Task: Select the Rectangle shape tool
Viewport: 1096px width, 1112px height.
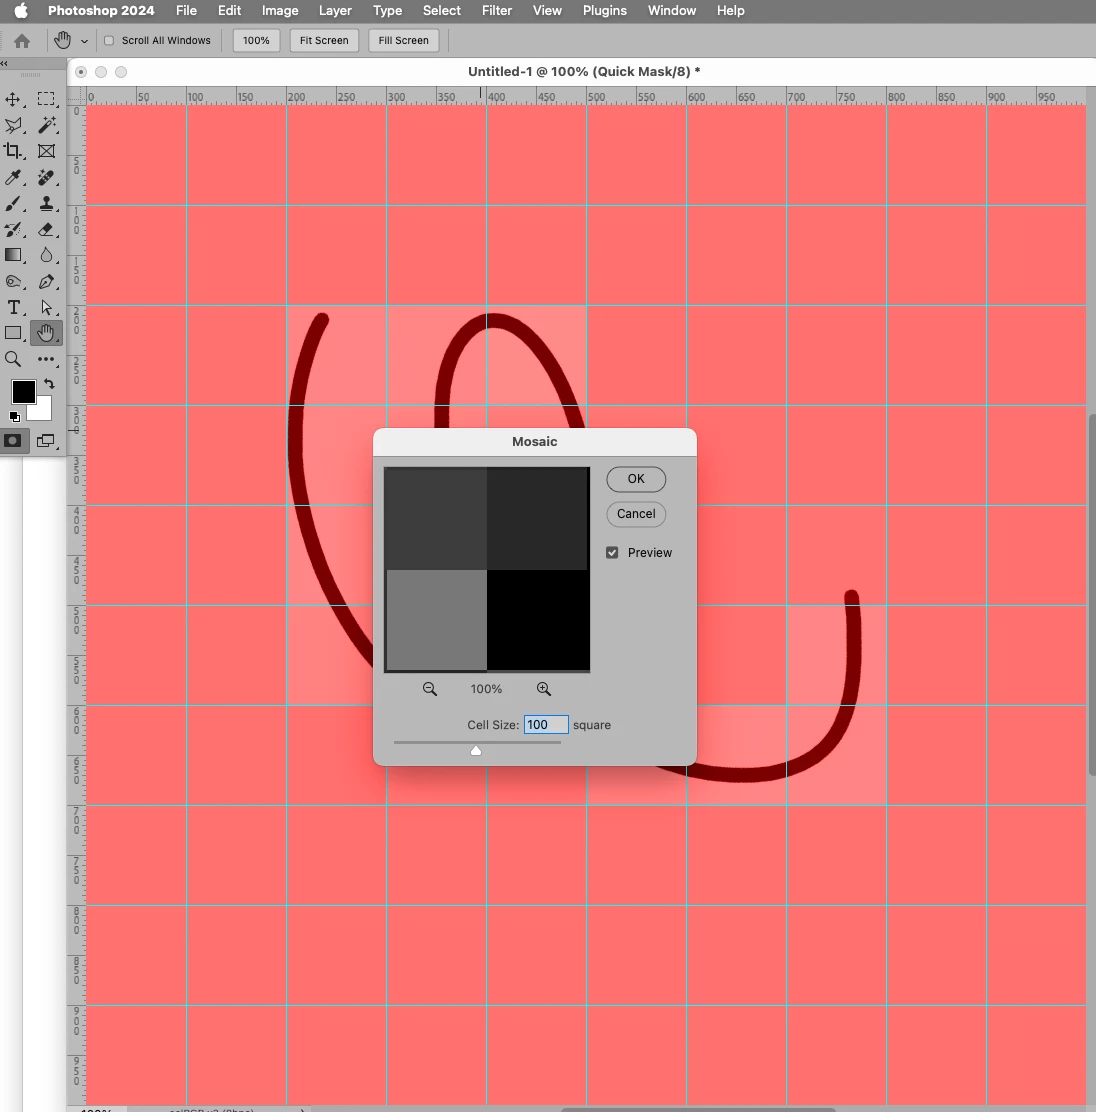Action: coord(13,333)
